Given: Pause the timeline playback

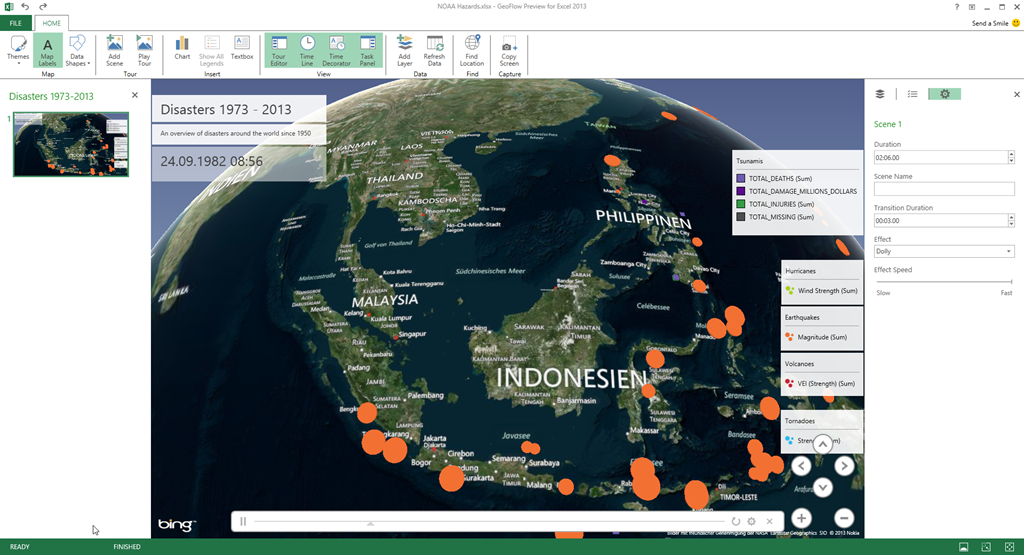Looking at the screenshot, I should 243,521.
